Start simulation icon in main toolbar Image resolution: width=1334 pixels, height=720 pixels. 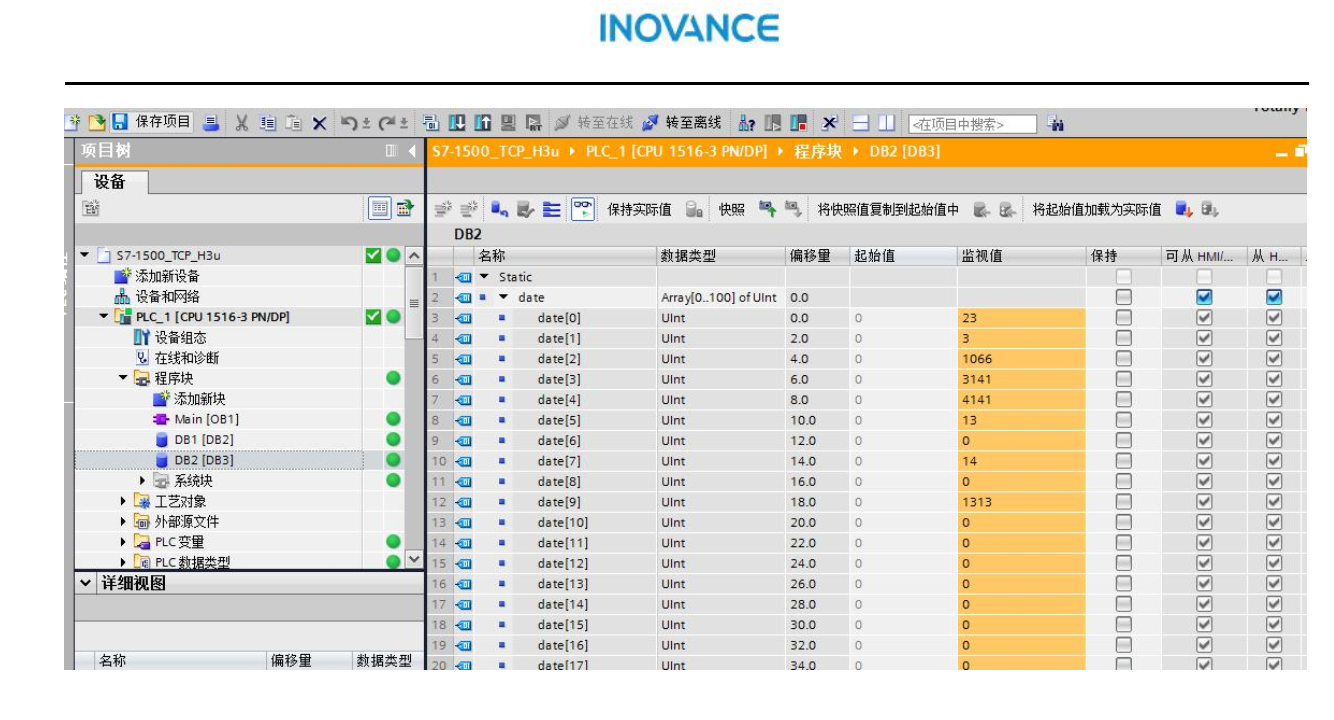[509, 123]
